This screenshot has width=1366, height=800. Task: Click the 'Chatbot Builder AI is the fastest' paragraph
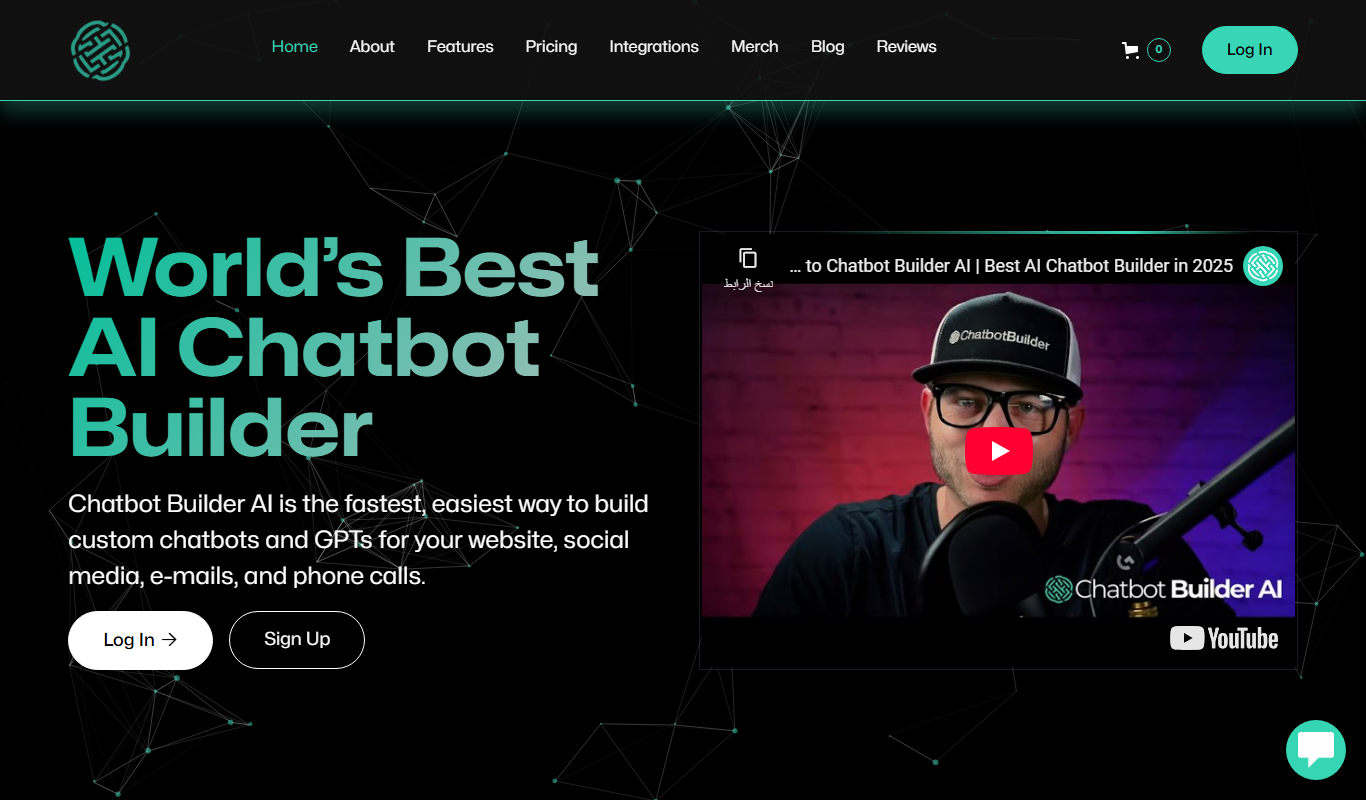358,540
